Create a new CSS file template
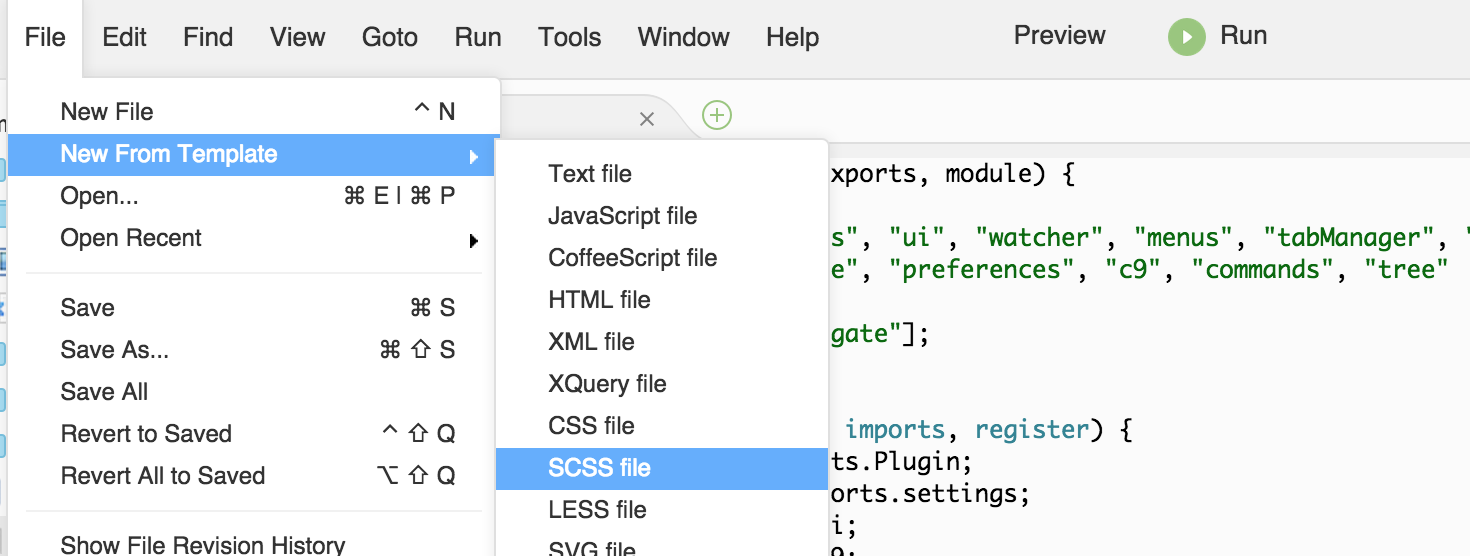 pyautogui.click(x=662, y=426)
